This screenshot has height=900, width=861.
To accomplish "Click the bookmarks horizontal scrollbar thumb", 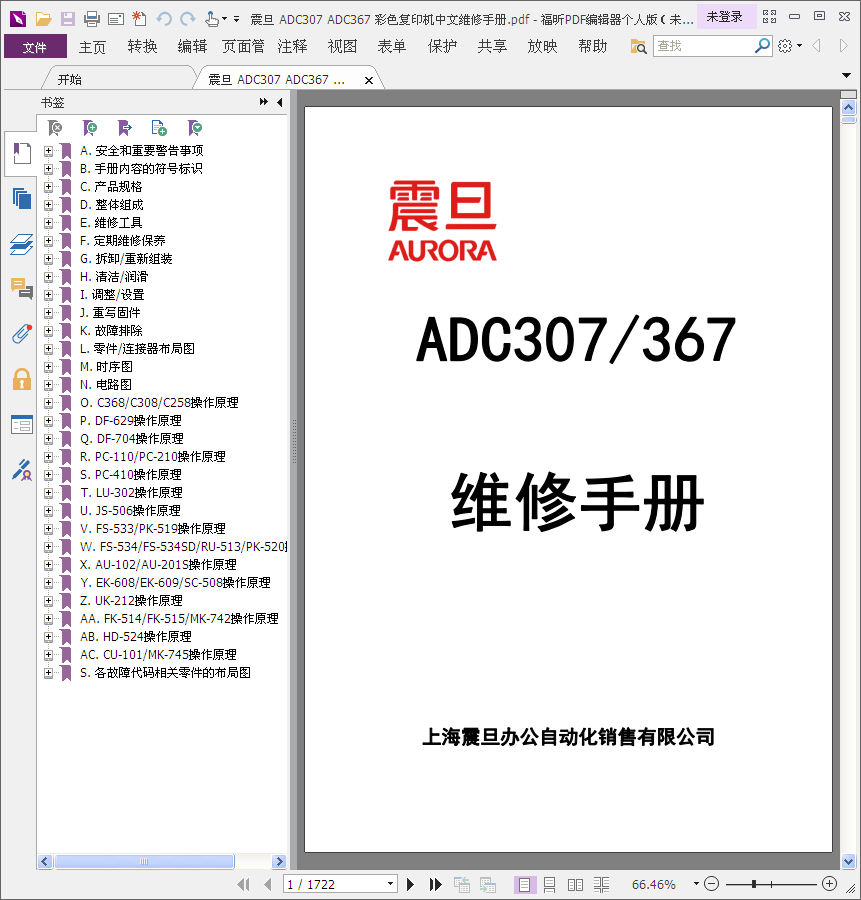I will pos(144,862).
